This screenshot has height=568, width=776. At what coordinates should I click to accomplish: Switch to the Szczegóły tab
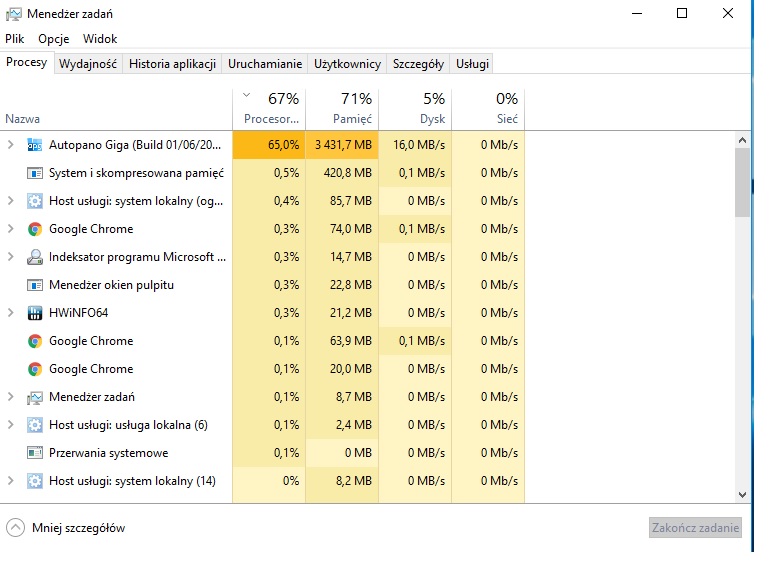(418, 64)
